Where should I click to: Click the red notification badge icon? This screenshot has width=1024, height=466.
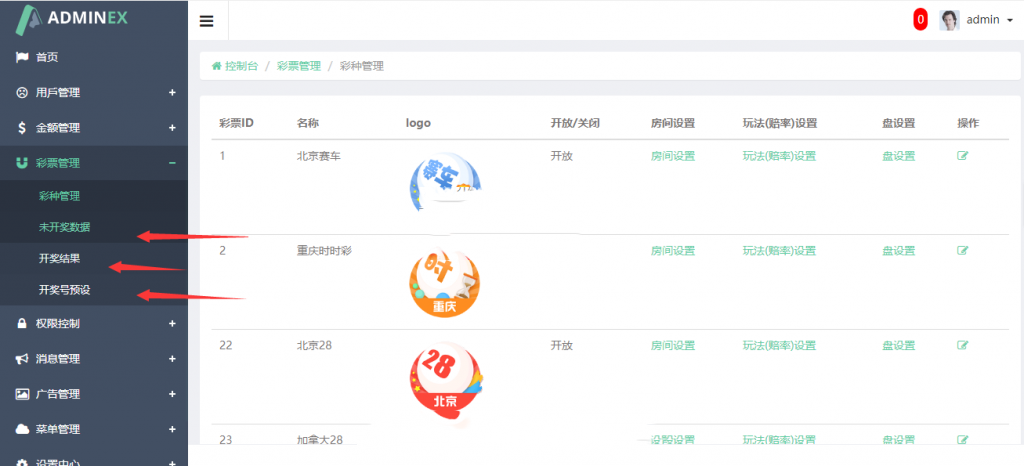pyautogui.click(x=920, y=20)
